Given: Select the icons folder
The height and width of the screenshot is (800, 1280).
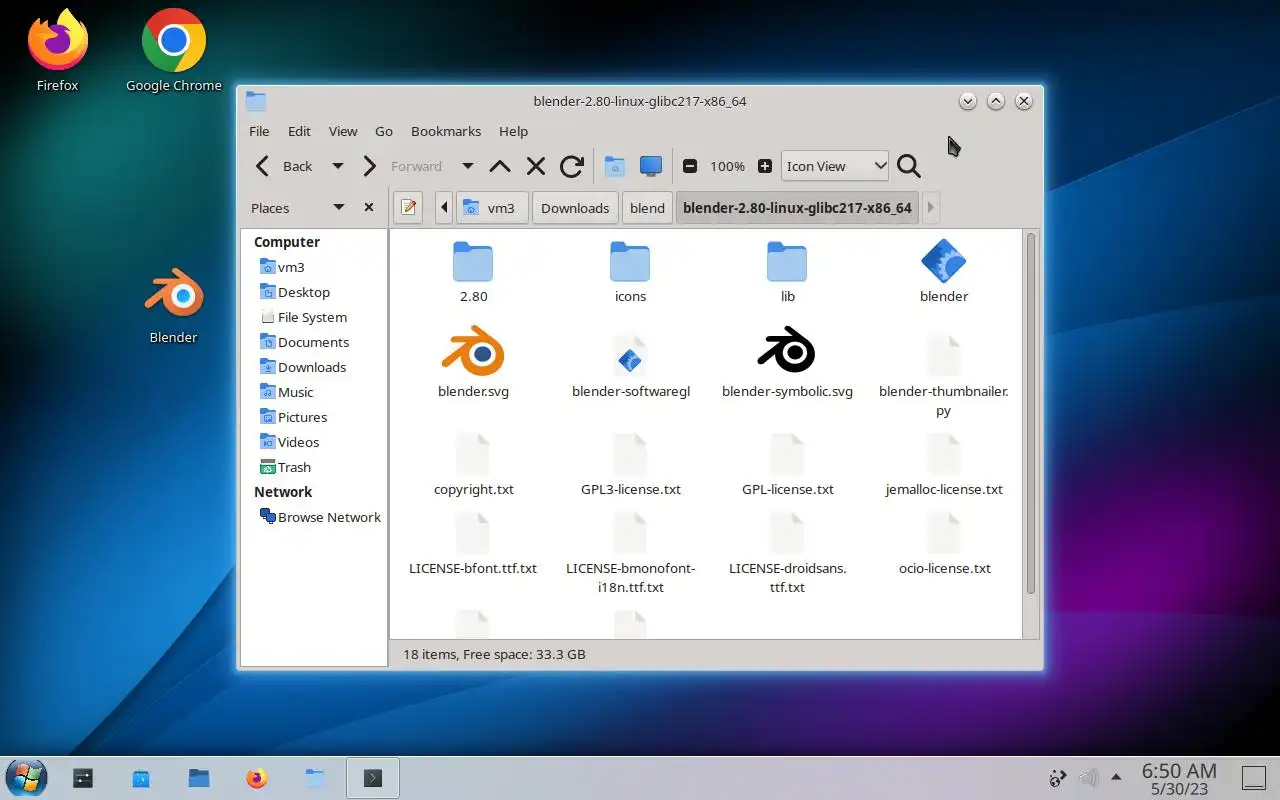Looking at the screenshot, I should coord(630,262).
